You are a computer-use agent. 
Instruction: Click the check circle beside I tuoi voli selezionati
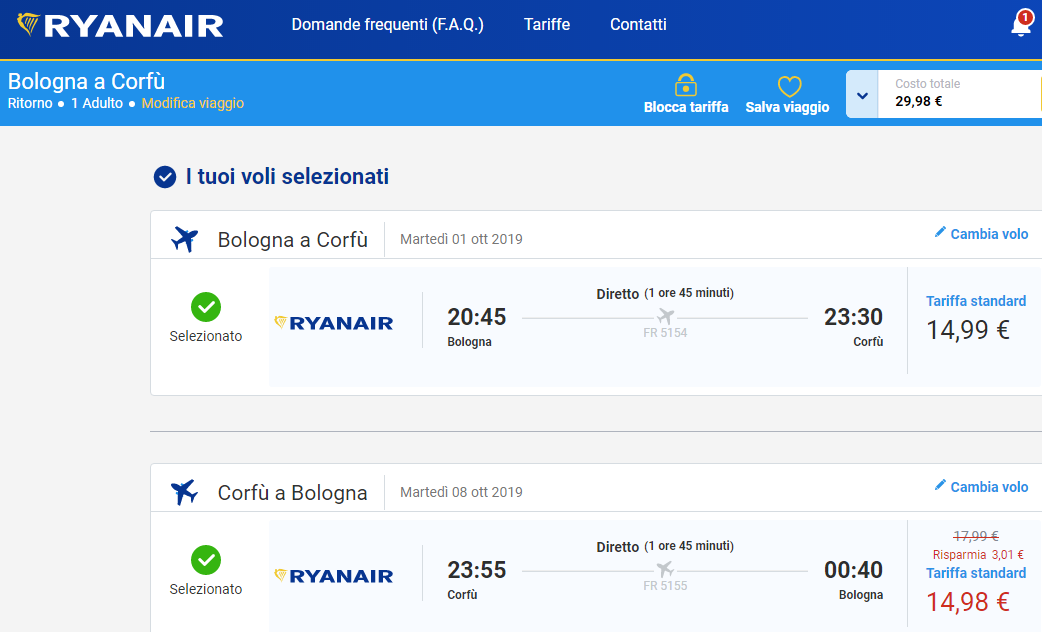[165, 177]
